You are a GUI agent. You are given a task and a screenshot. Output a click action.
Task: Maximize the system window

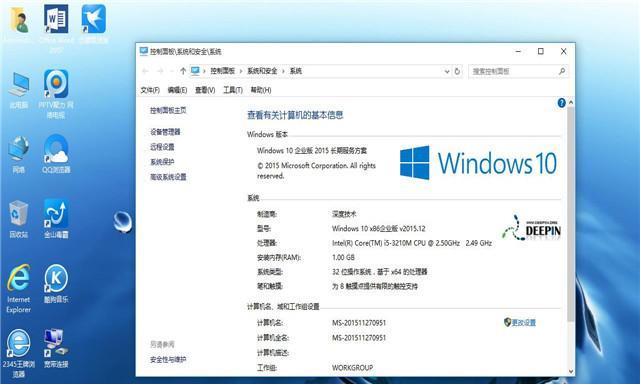point(541,51)
